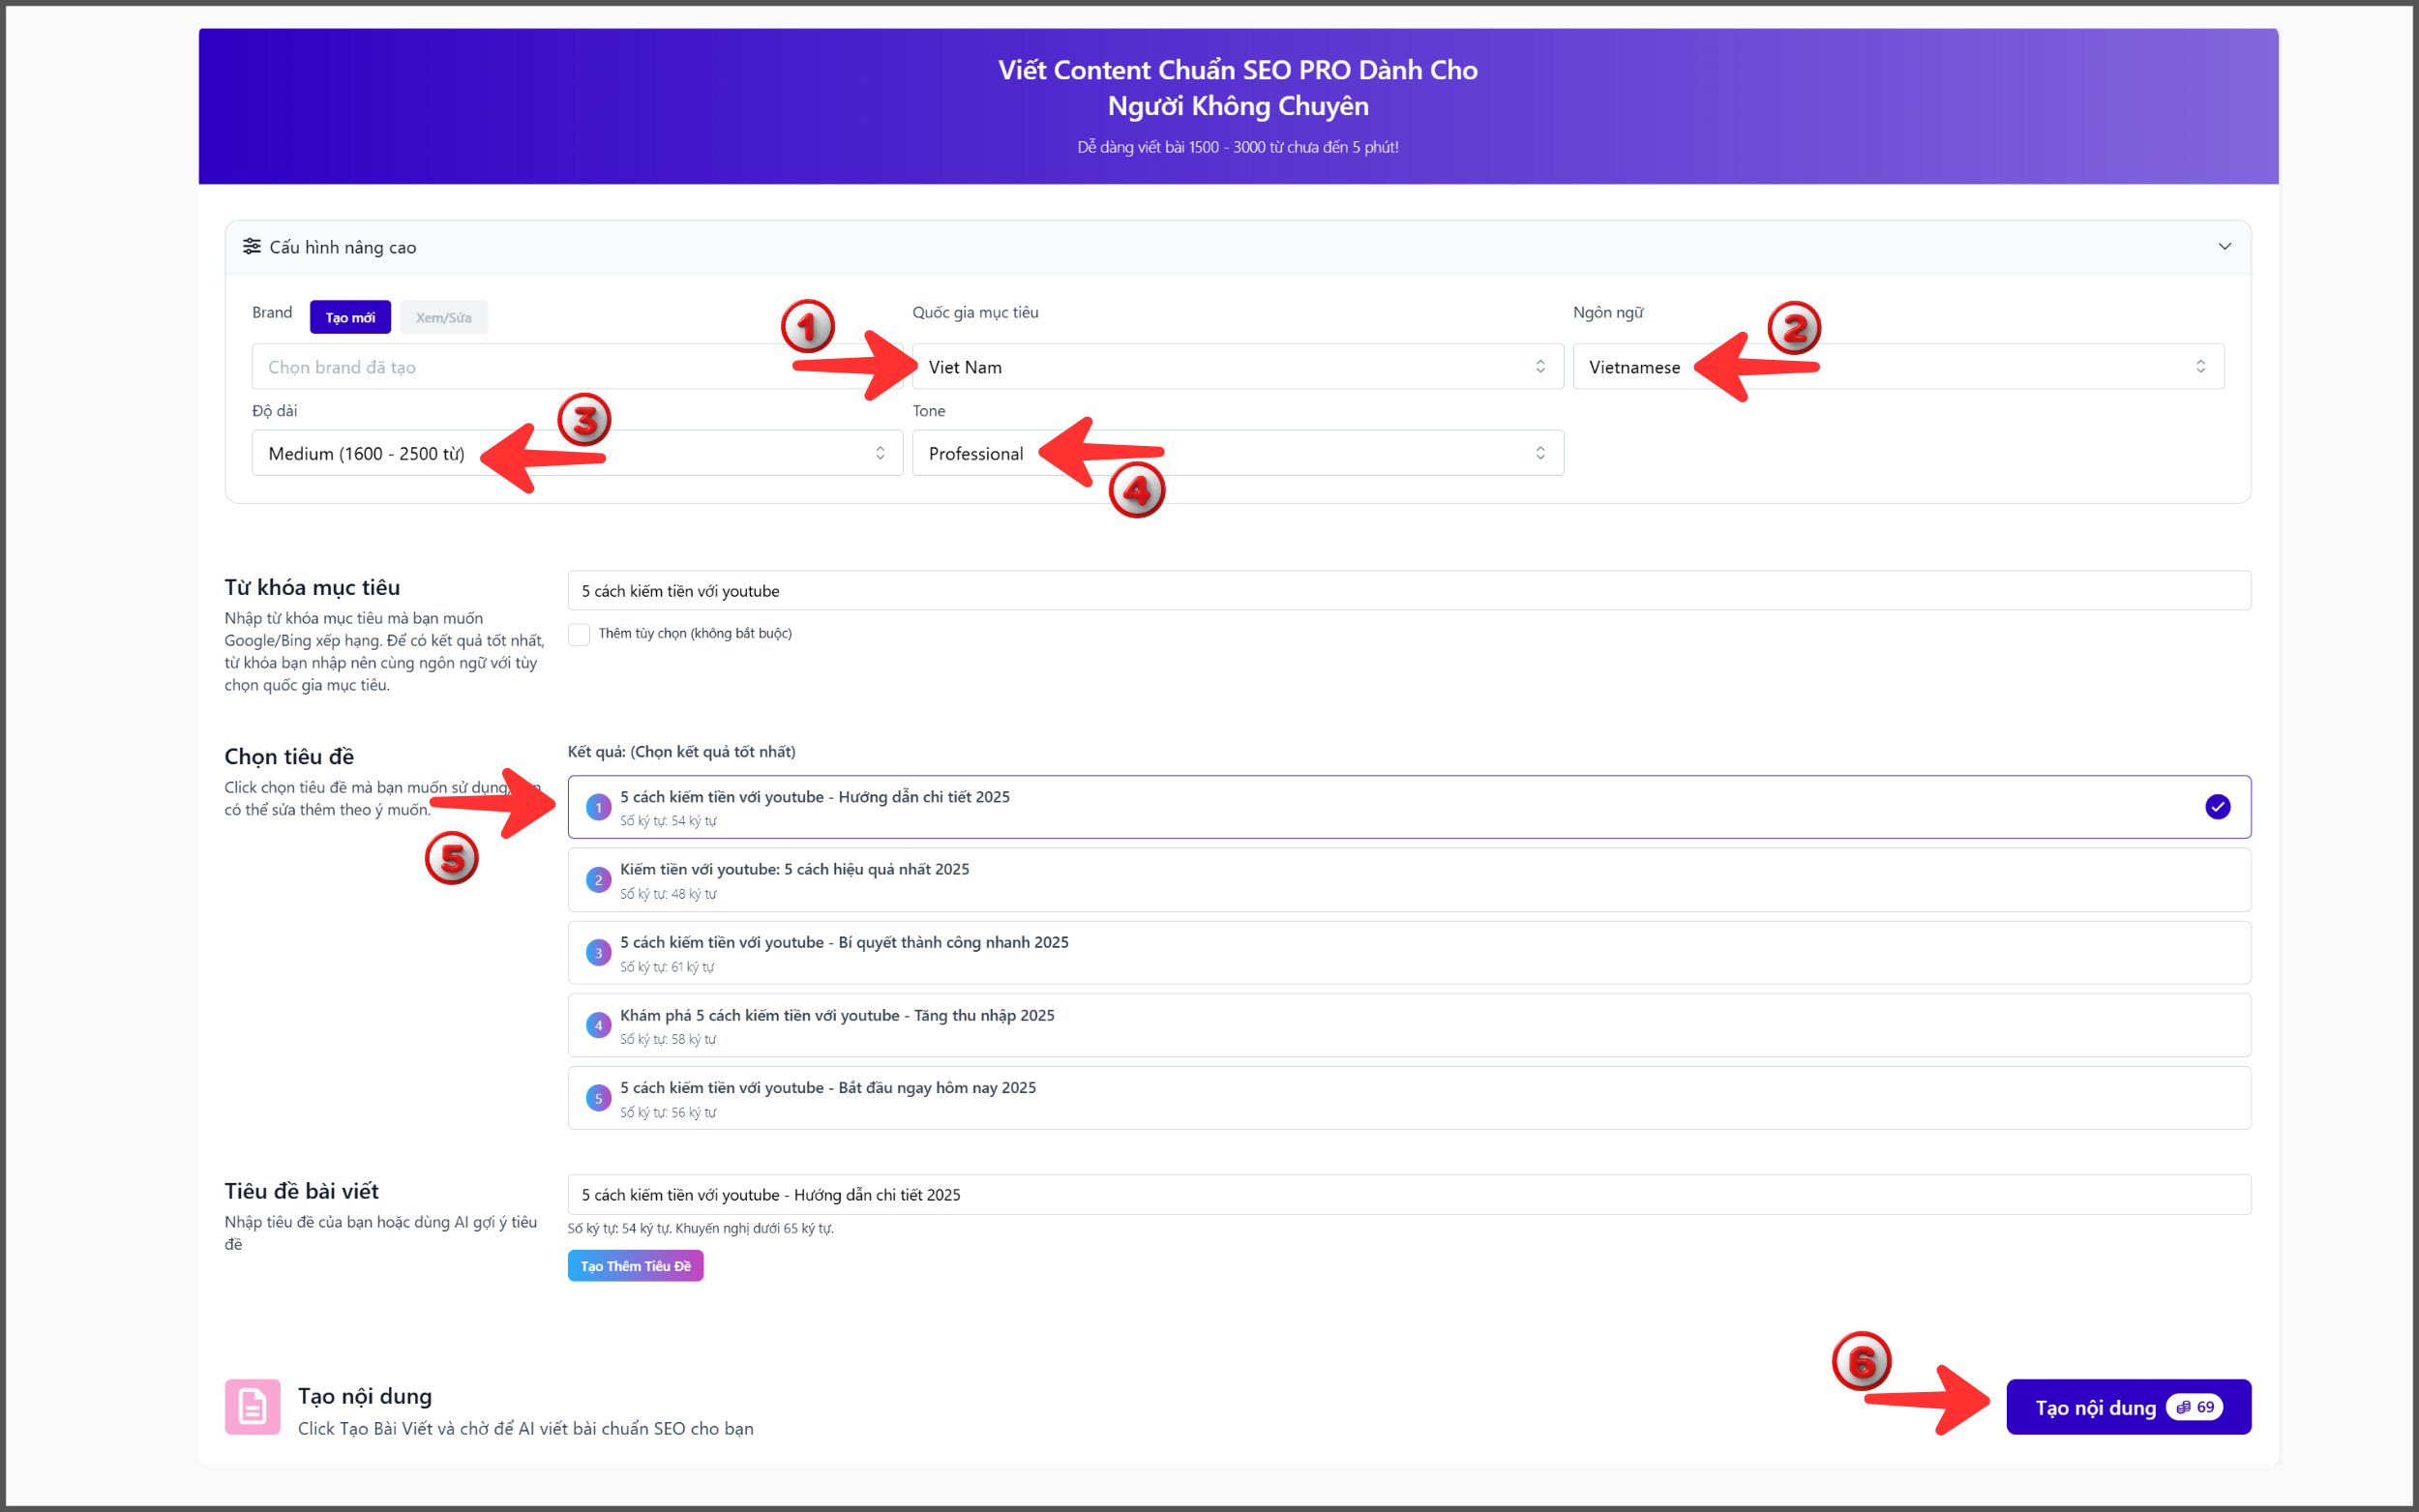This screenshot has height=1512, width=2419.
Task: Collapse the Cấu hình nâng cao panel chevron
Action: pyautogui.click(x=2224, y=246)
